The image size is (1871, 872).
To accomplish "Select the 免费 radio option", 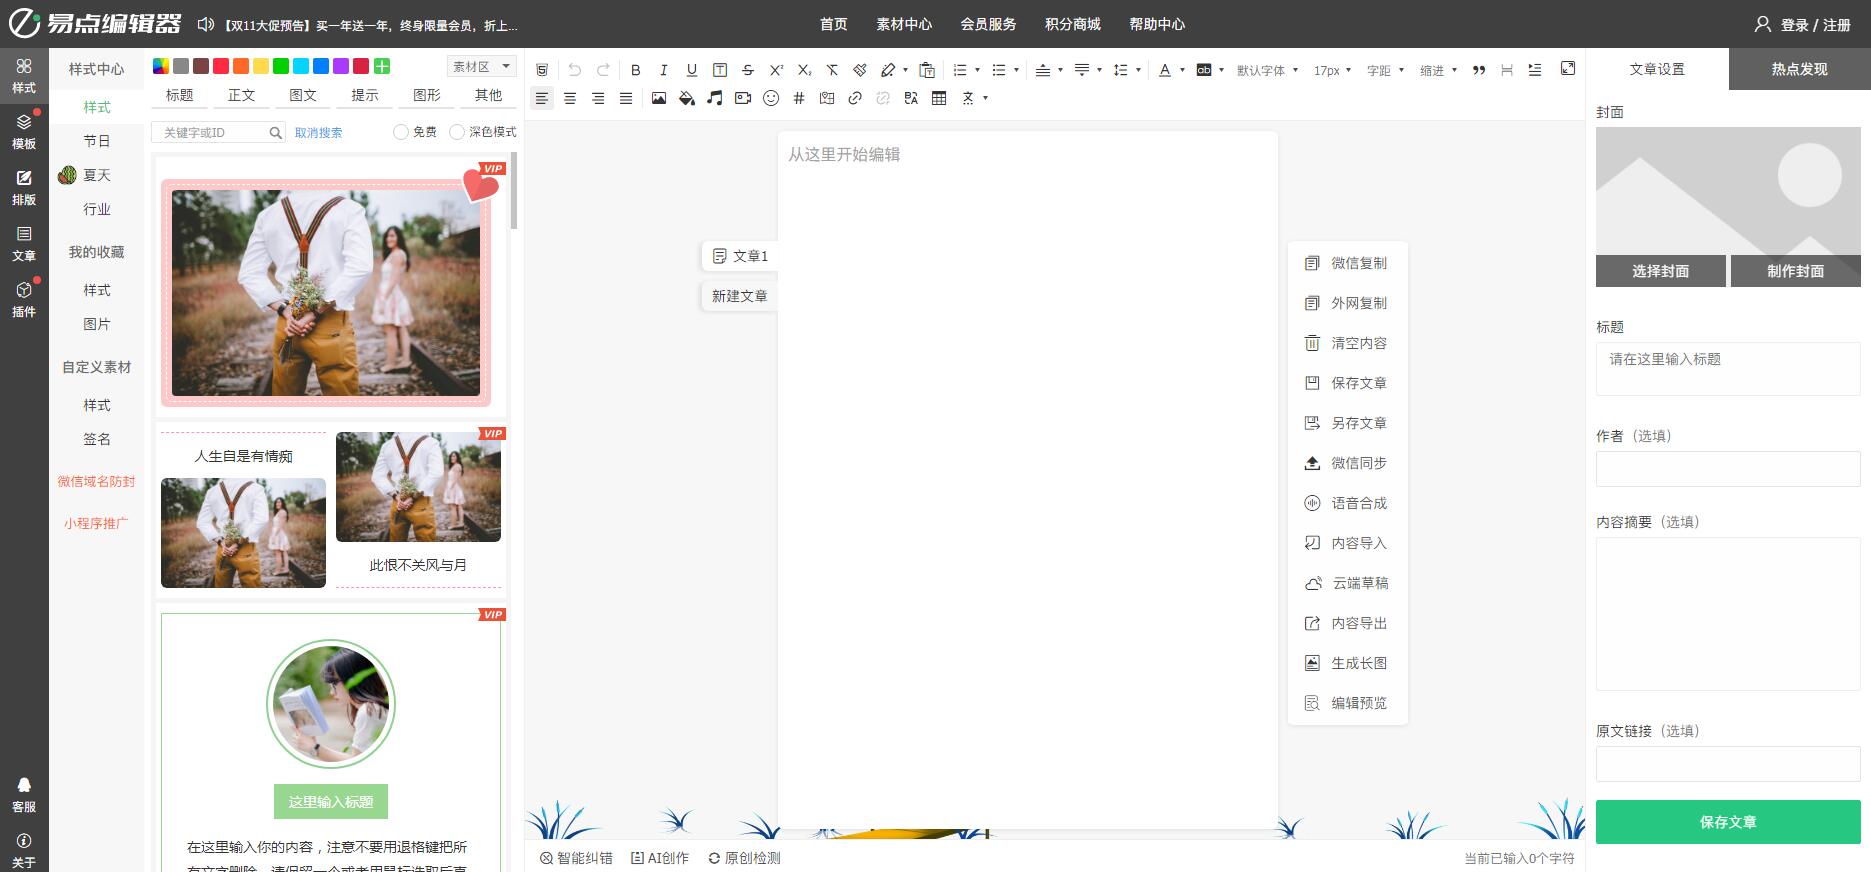I will coord(401,131).
